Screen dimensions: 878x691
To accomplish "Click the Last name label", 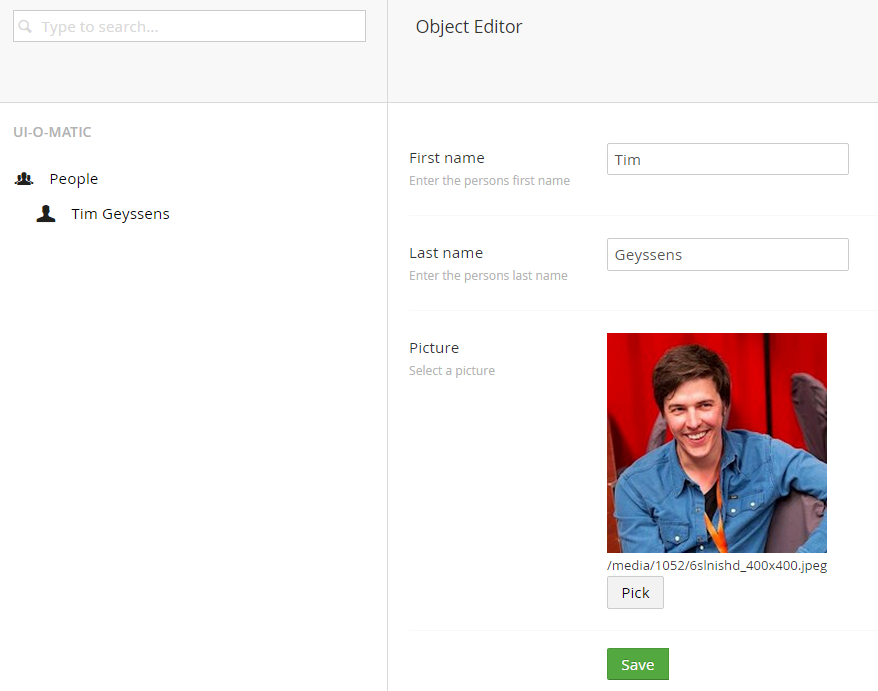I will tap(446, 253).
